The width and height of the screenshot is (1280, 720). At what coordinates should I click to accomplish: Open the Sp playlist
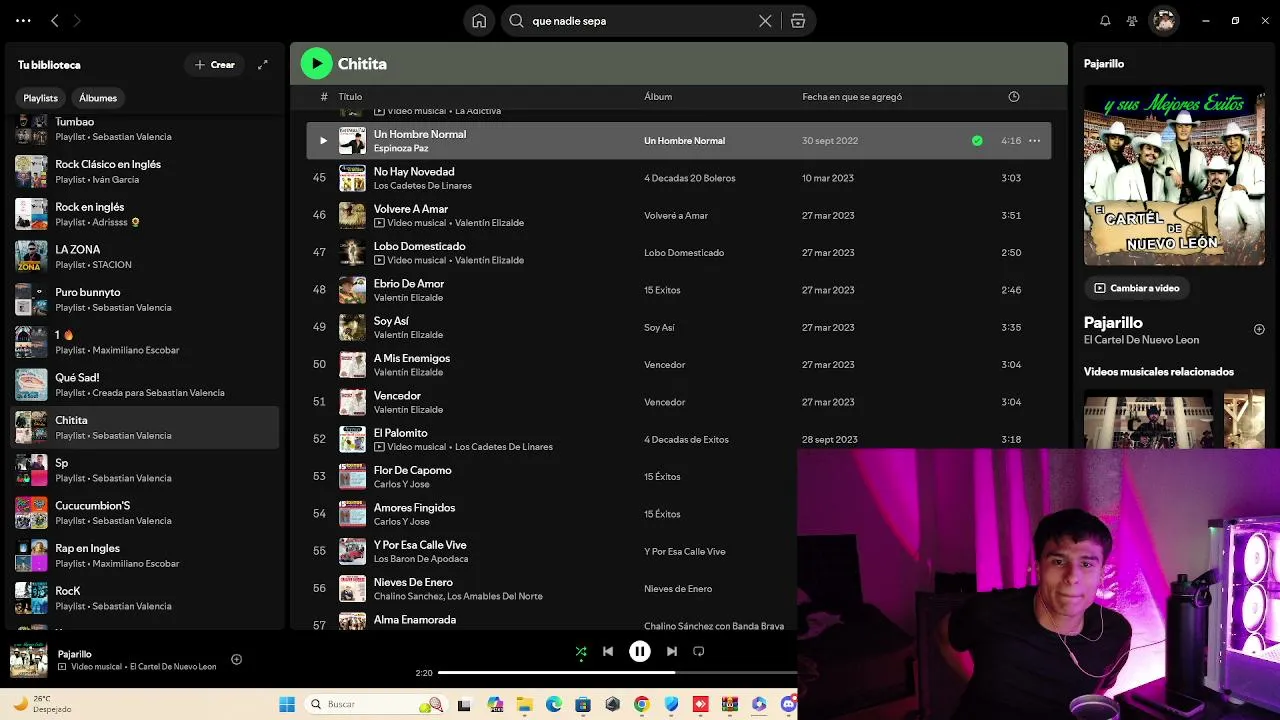tap(145, 470)
